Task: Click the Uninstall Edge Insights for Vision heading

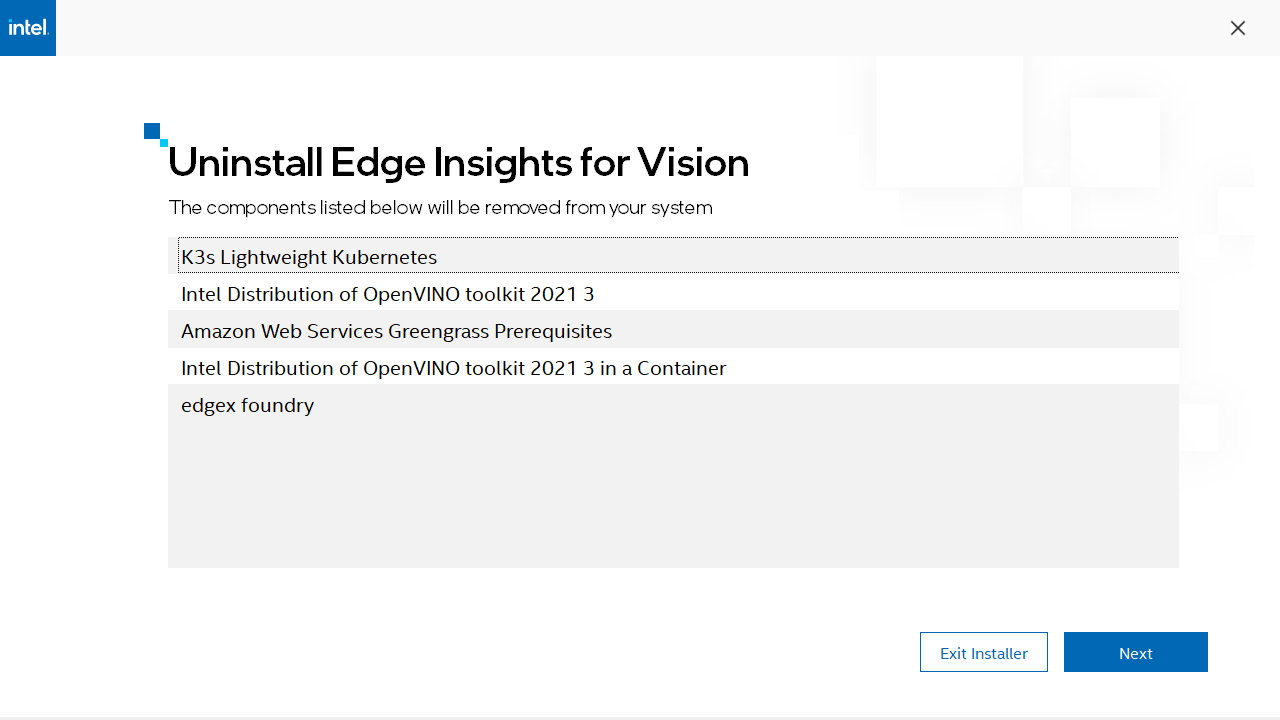Action: [x=459, y=163]
